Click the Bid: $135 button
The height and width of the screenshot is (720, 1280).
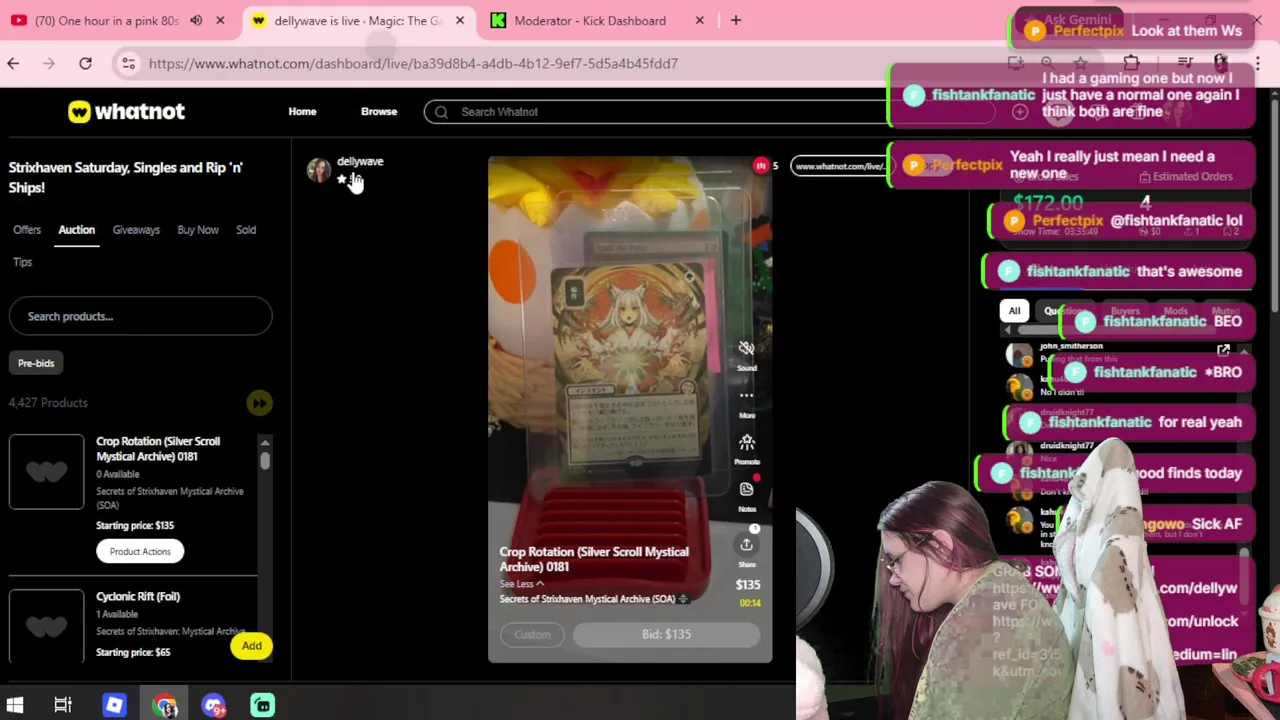pos(666,634)
